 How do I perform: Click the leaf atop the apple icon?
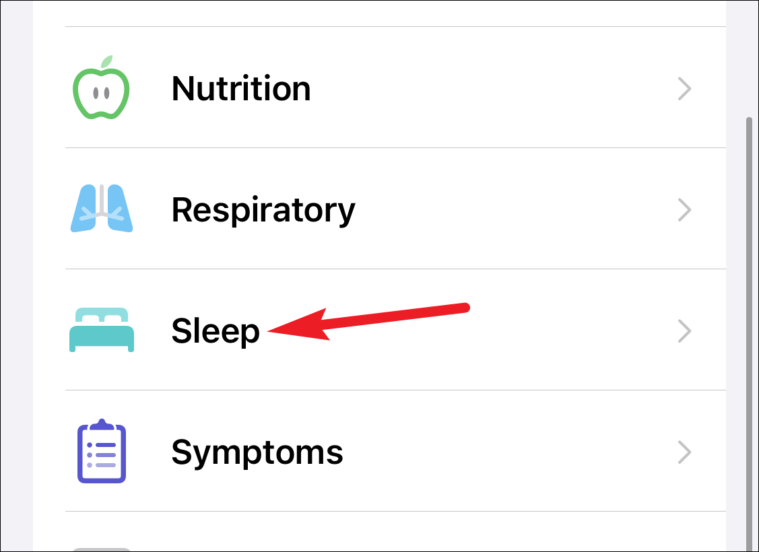107,61
